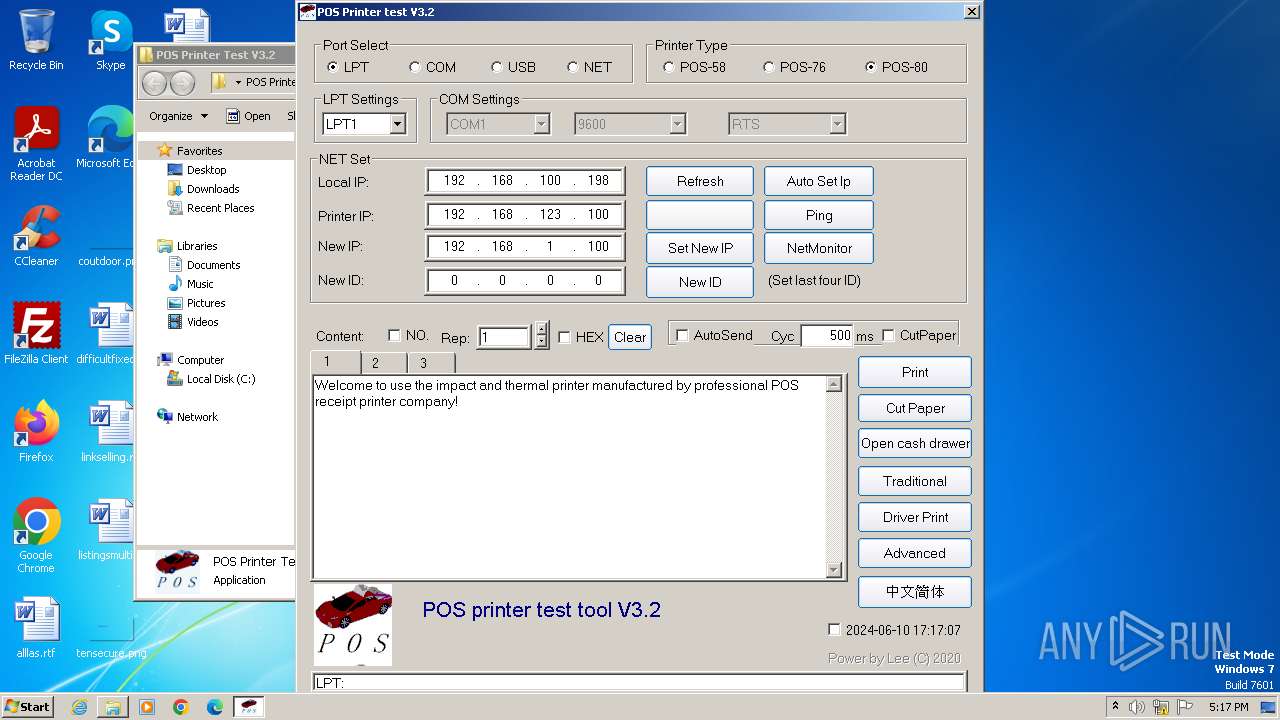Increase the Rep count spinner
Screen dimensions: 1280x720
pyautogui.click(x=541, y=329)
